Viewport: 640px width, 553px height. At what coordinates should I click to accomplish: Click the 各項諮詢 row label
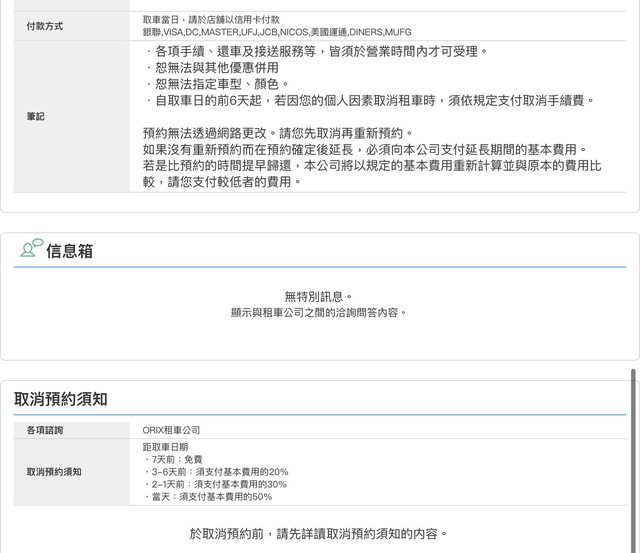[x=45, y=430]
